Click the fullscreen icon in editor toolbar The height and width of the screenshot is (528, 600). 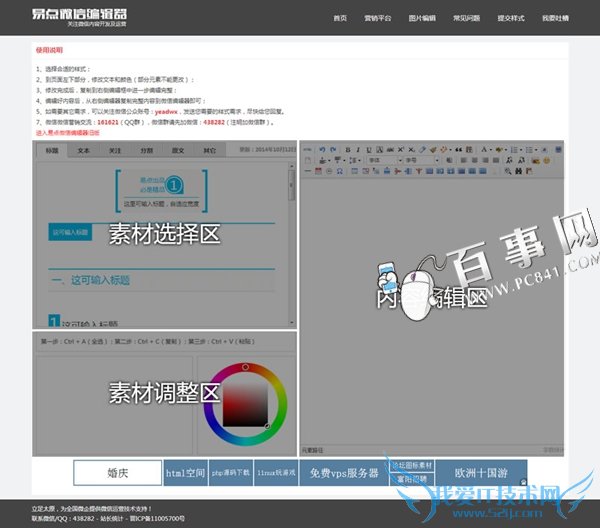[558, 150]
